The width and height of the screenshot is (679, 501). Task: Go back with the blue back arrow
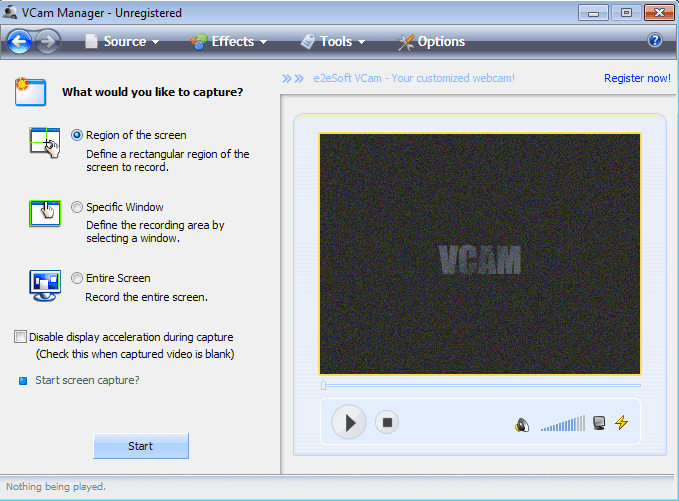[19, 42]
